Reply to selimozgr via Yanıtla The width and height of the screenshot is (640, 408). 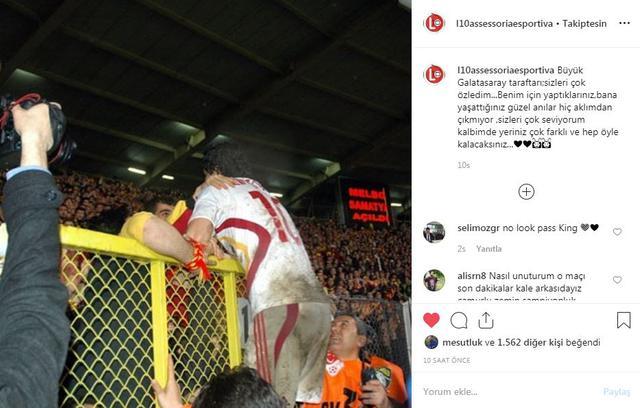pyautogui.click(x=489, y=249)
